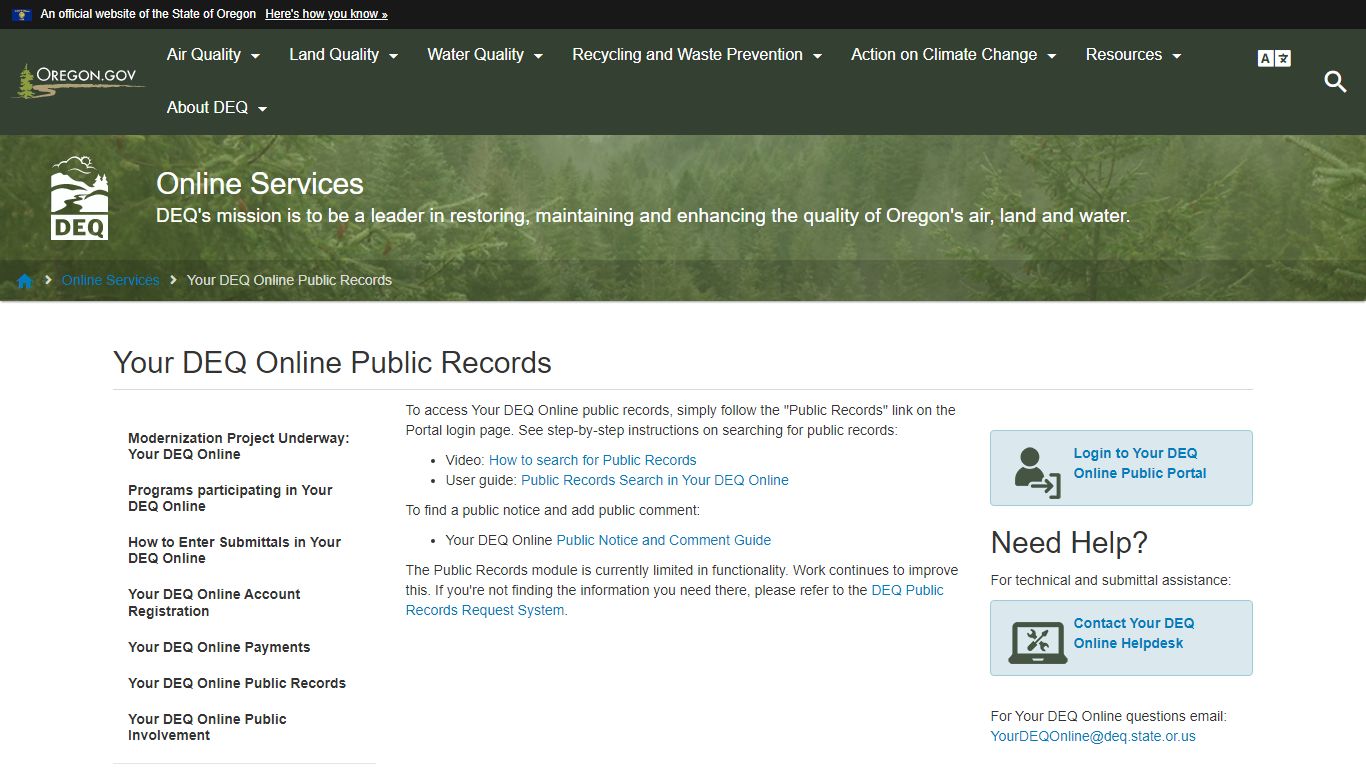This screenshot has width=1366, height=768.
Task: Click current breadcrumb Your DEQ Online Public Records
Action: point(289,280)
